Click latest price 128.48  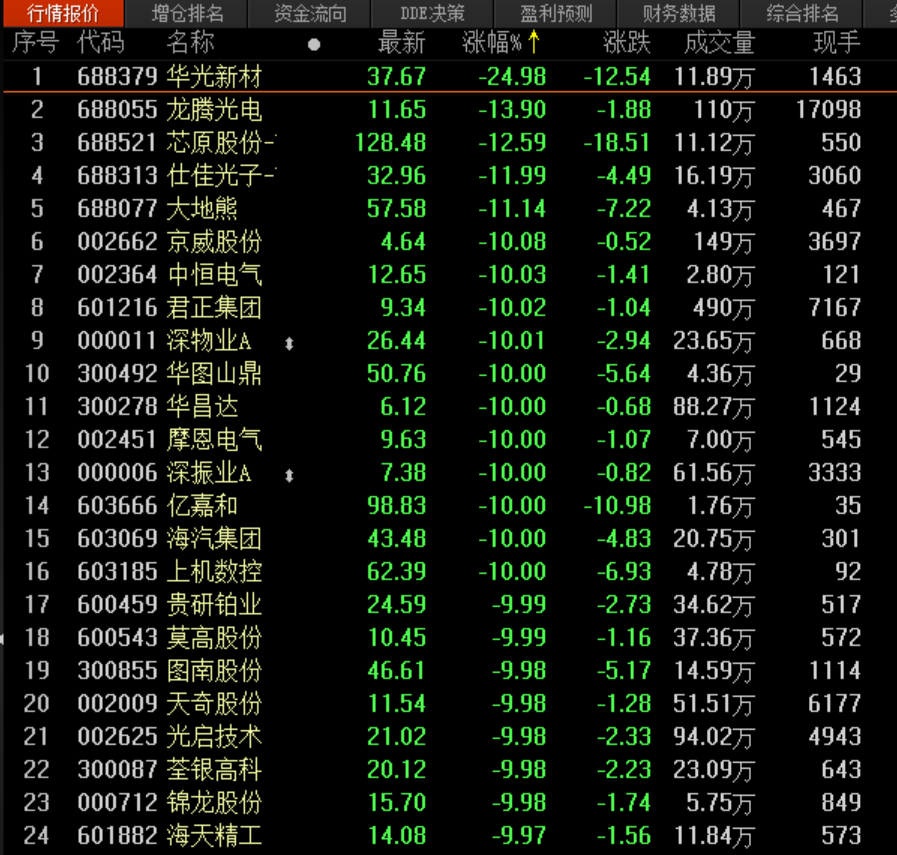coord(391,143)
